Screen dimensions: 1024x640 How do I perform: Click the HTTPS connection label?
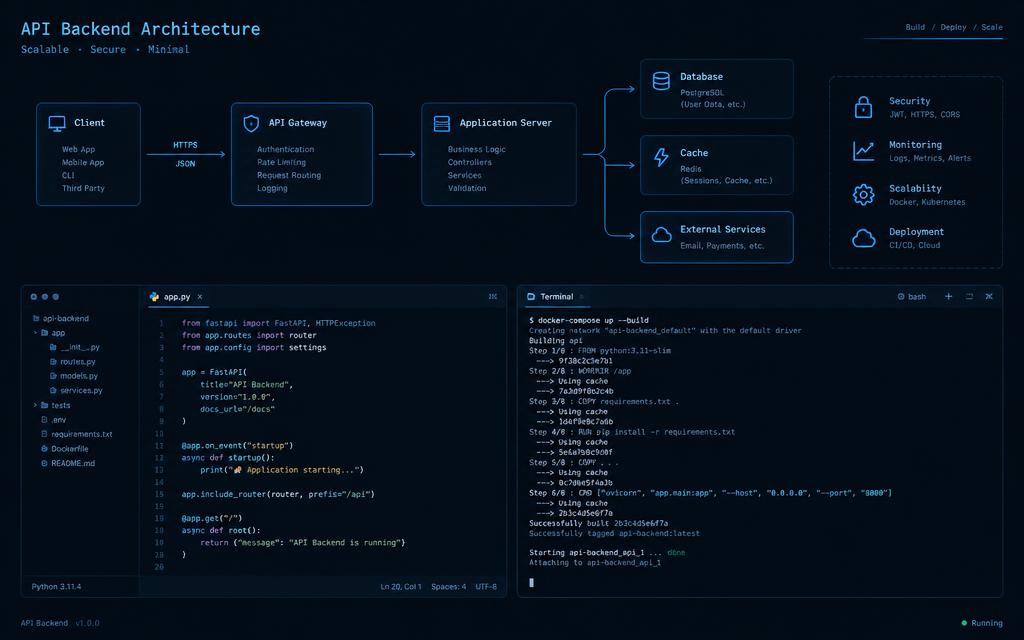coord(185,145)
